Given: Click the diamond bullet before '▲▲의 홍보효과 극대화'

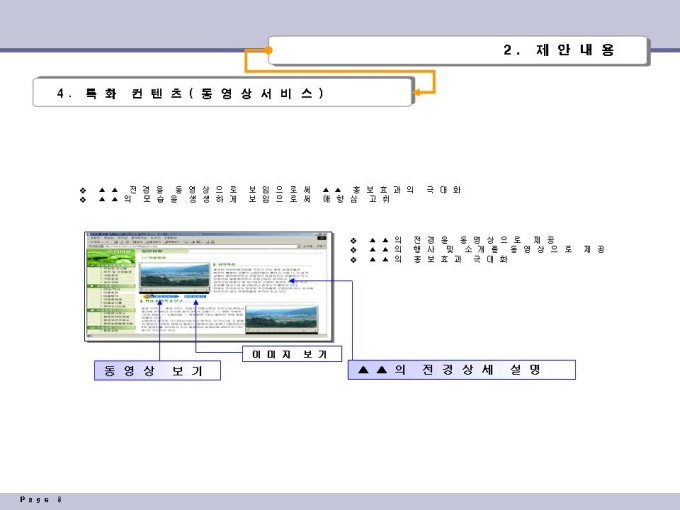Looking at the screenshot, I should (x=353, y=260).
